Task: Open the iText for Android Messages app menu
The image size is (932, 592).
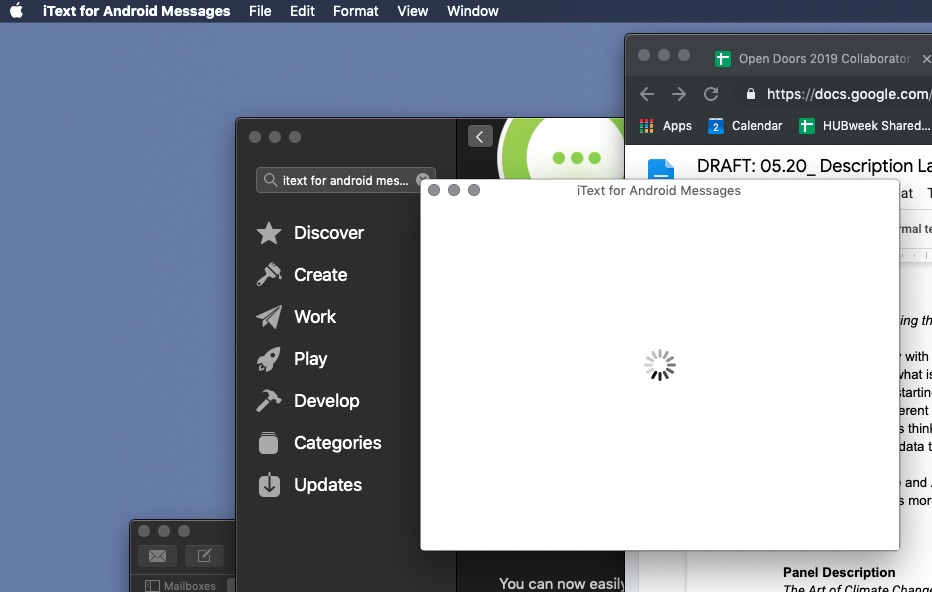Action: (x=136, y=11)
